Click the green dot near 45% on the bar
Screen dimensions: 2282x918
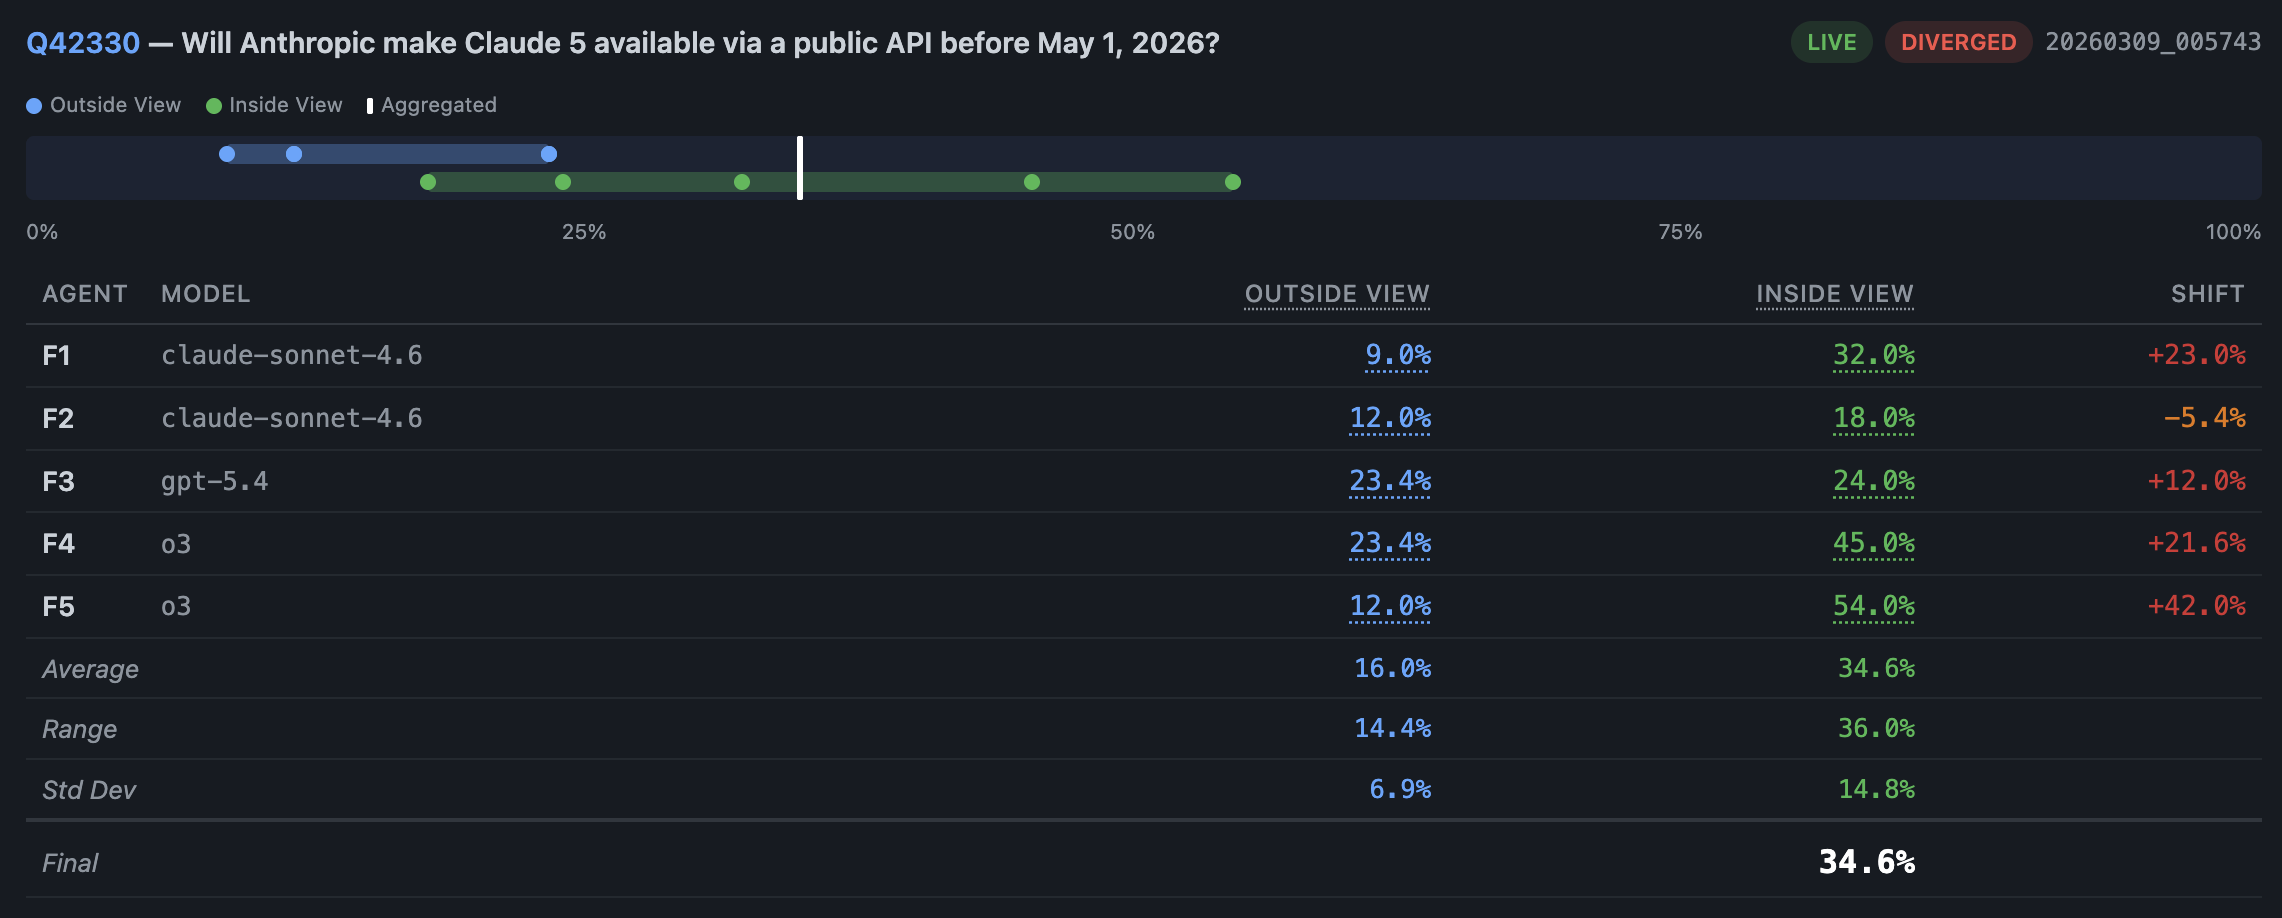coord(1031,182)
